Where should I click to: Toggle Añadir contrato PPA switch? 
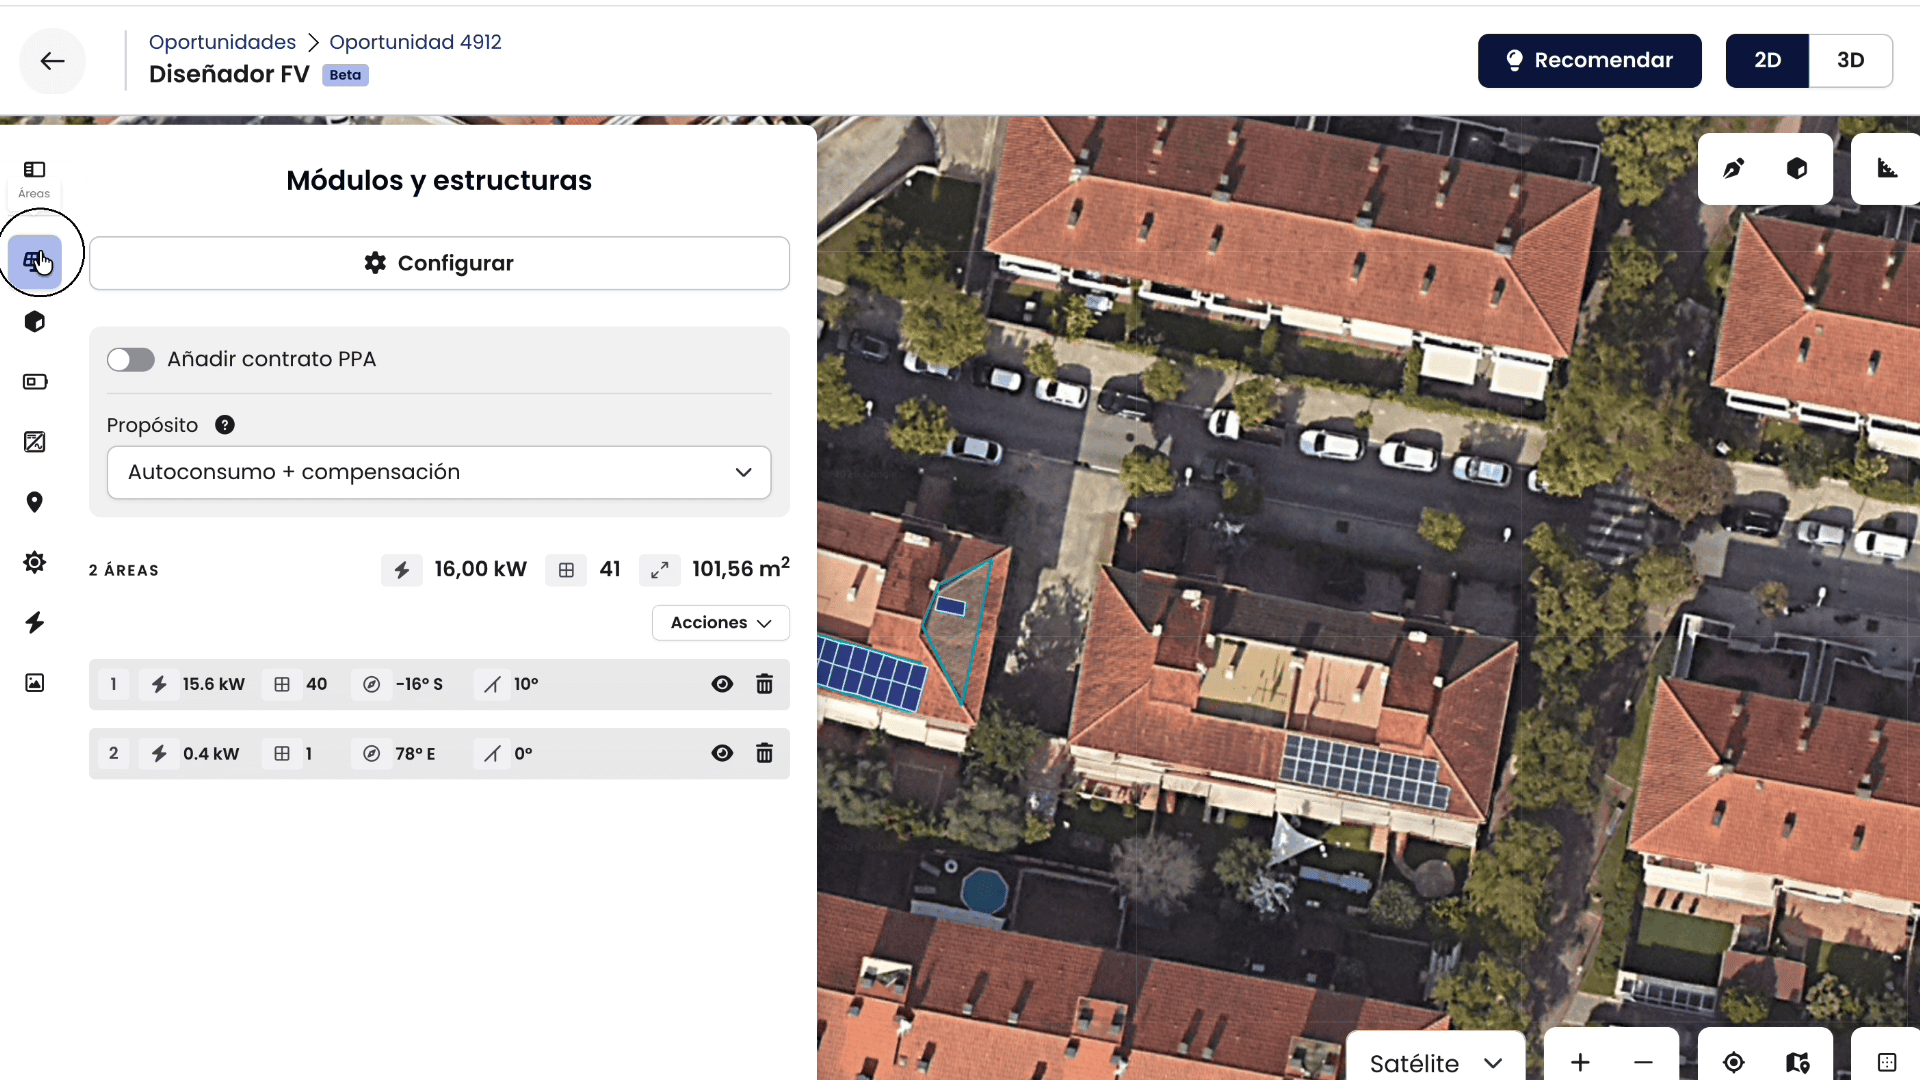point(131,359)
